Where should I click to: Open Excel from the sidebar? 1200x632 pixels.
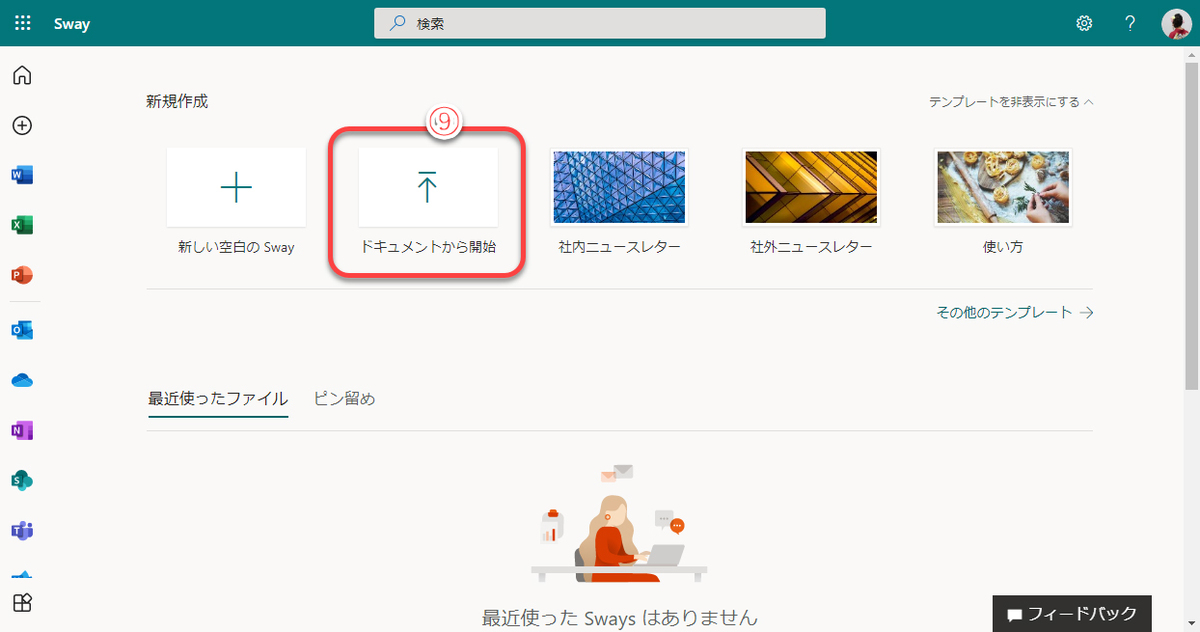(x=22, y=226)
